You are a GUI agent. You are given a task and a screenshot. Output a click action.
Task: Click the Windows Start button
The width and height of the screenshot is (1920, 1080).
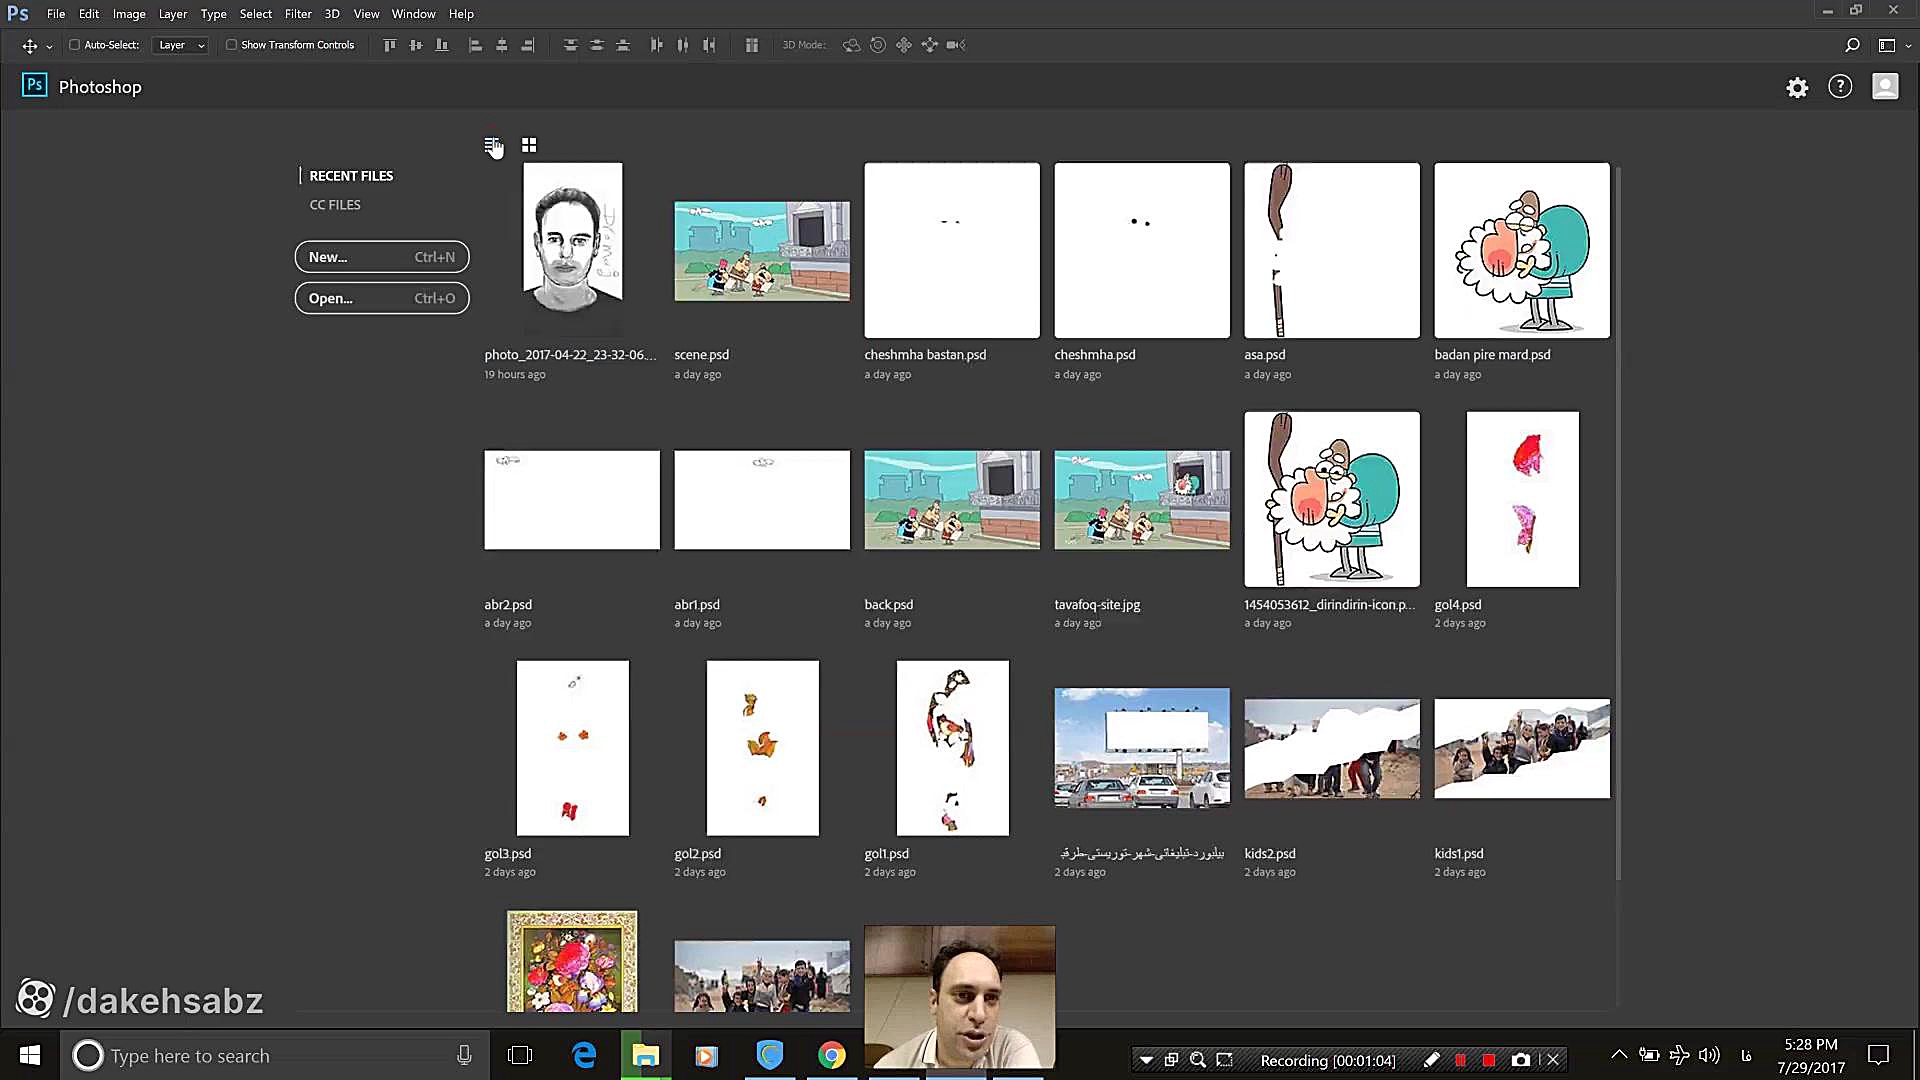30,1055
